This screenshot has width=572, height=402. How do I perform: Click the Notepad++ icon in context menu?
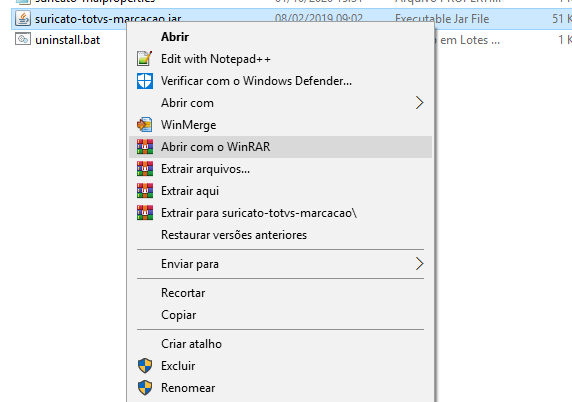pos(144,59)
